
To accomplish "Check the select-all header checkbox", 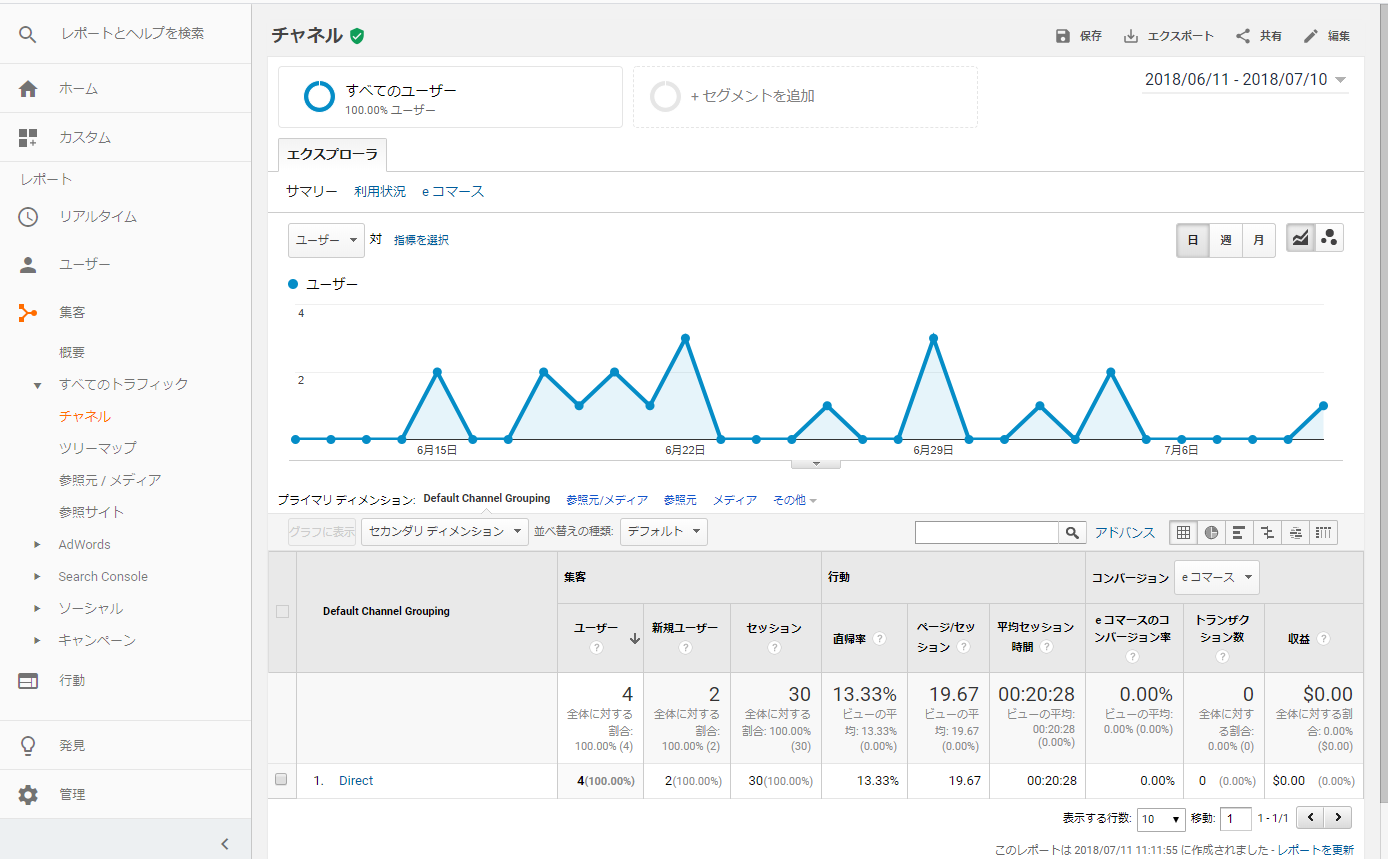I will [282, 612].
